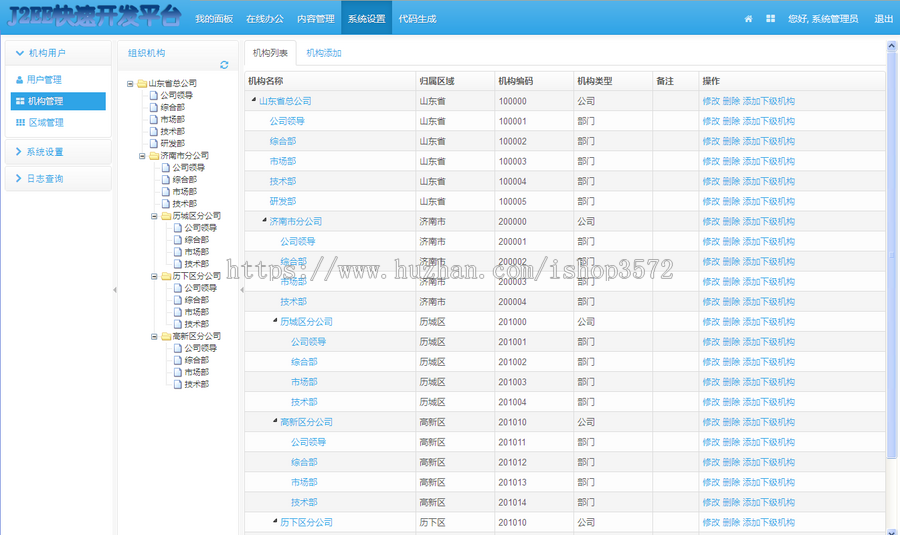Open 我的面板 in top menu
The image size is (900, 535).
[x=214, y=19]
